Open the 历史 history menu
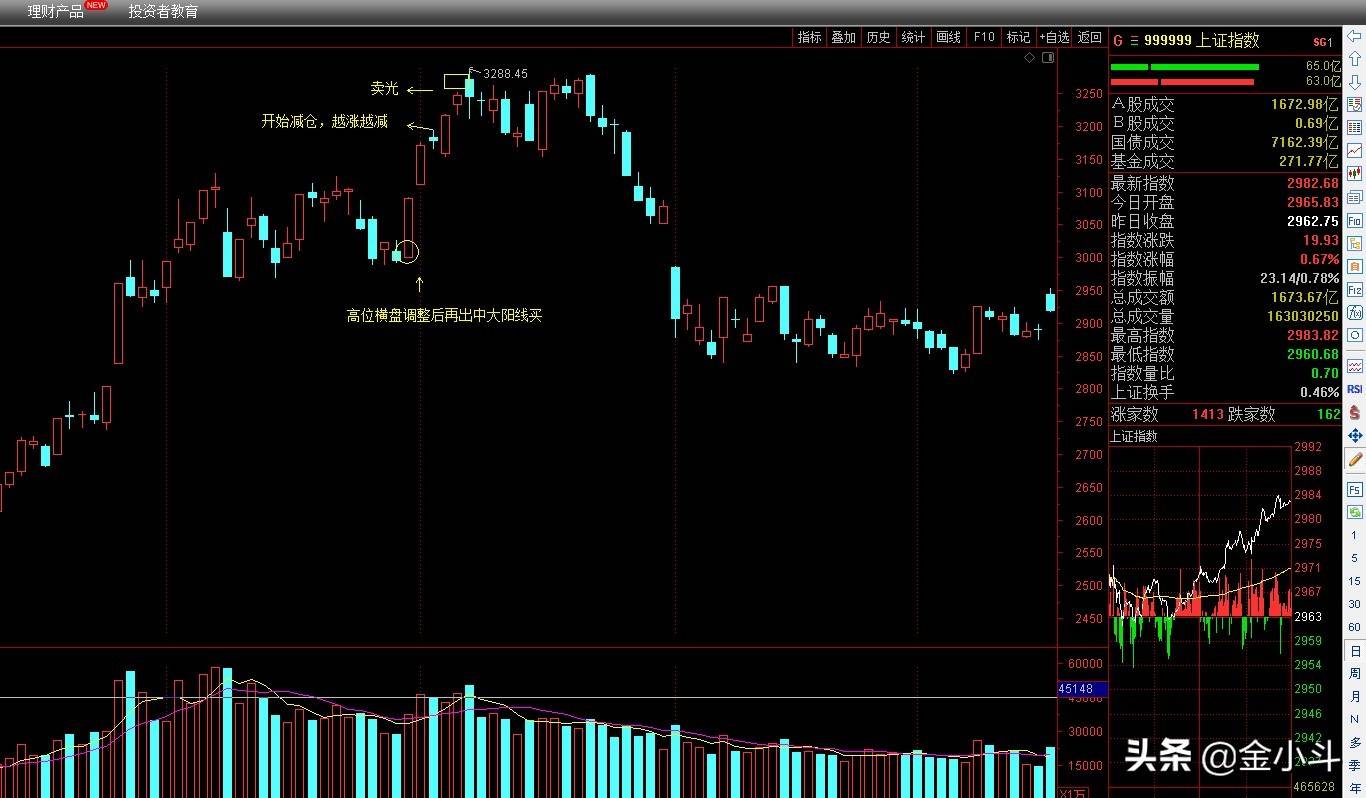This screenshot has width=1366, height=798. pos(878,37)
